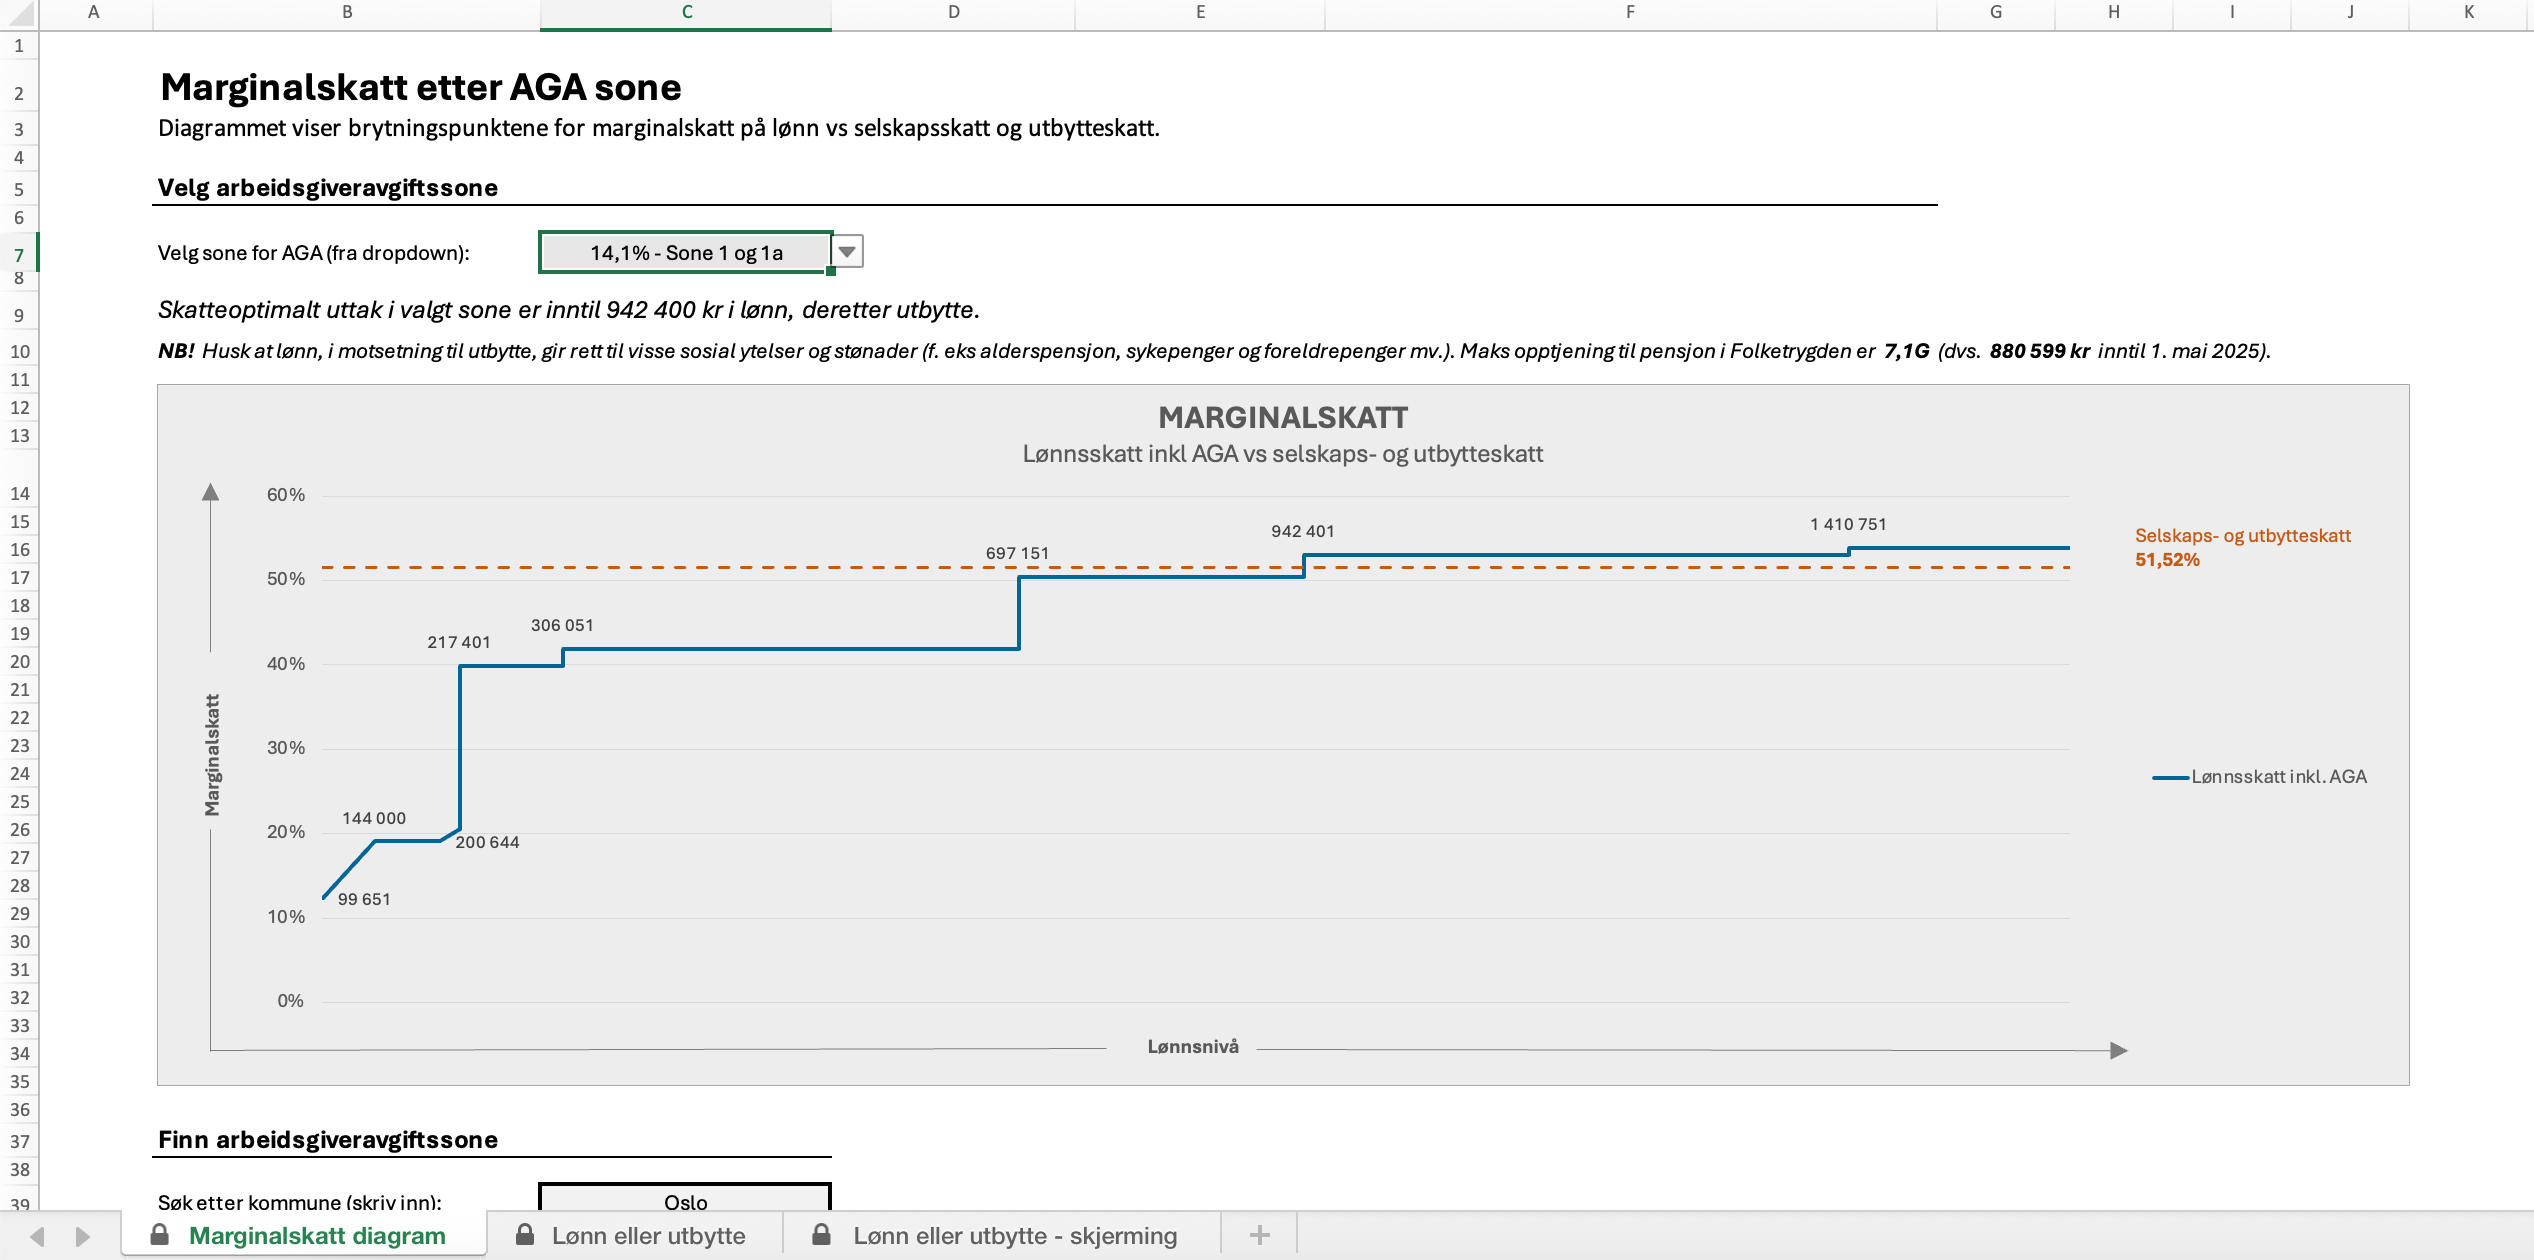This screenshot has height=1260, width=2534.
Task: Select the MARGINALSKATT chart title
Action: (x=1282, y=417)
